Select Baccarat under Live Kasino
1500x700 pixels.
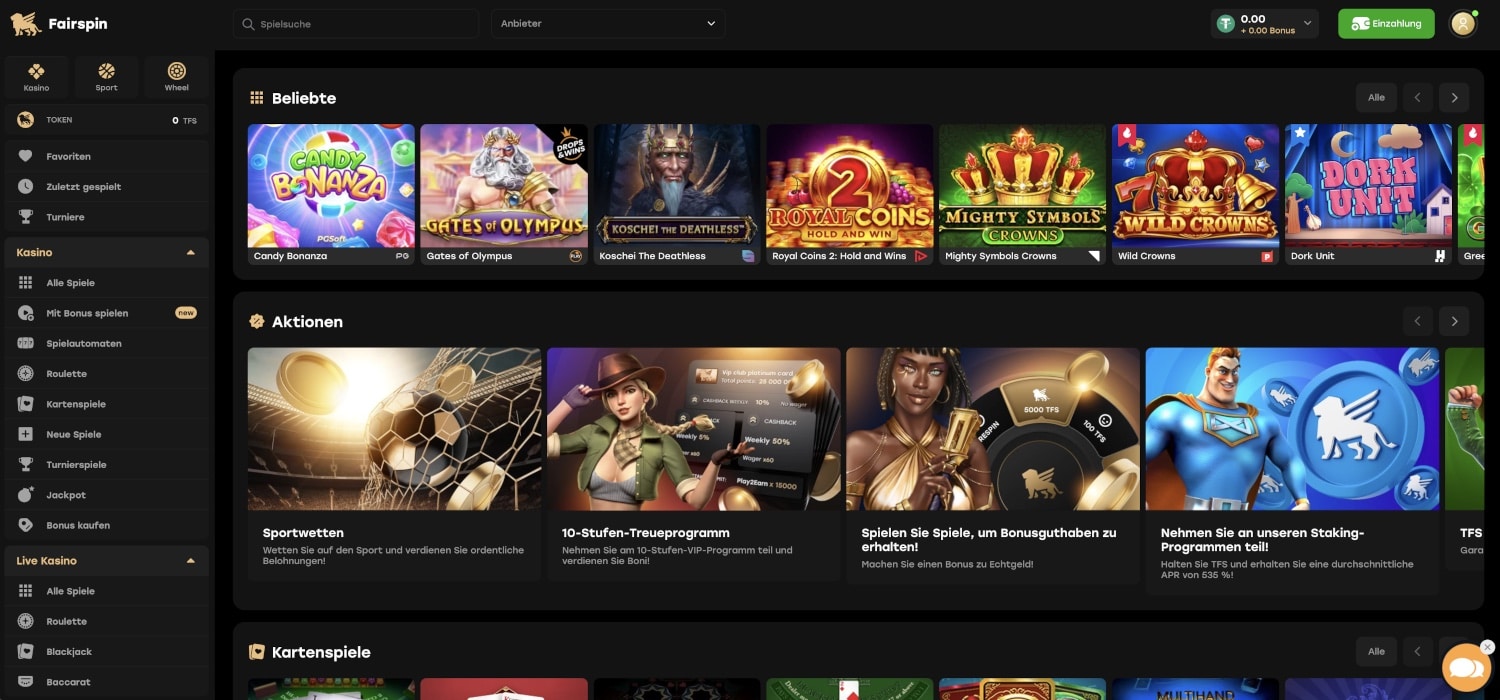[106, 682]
